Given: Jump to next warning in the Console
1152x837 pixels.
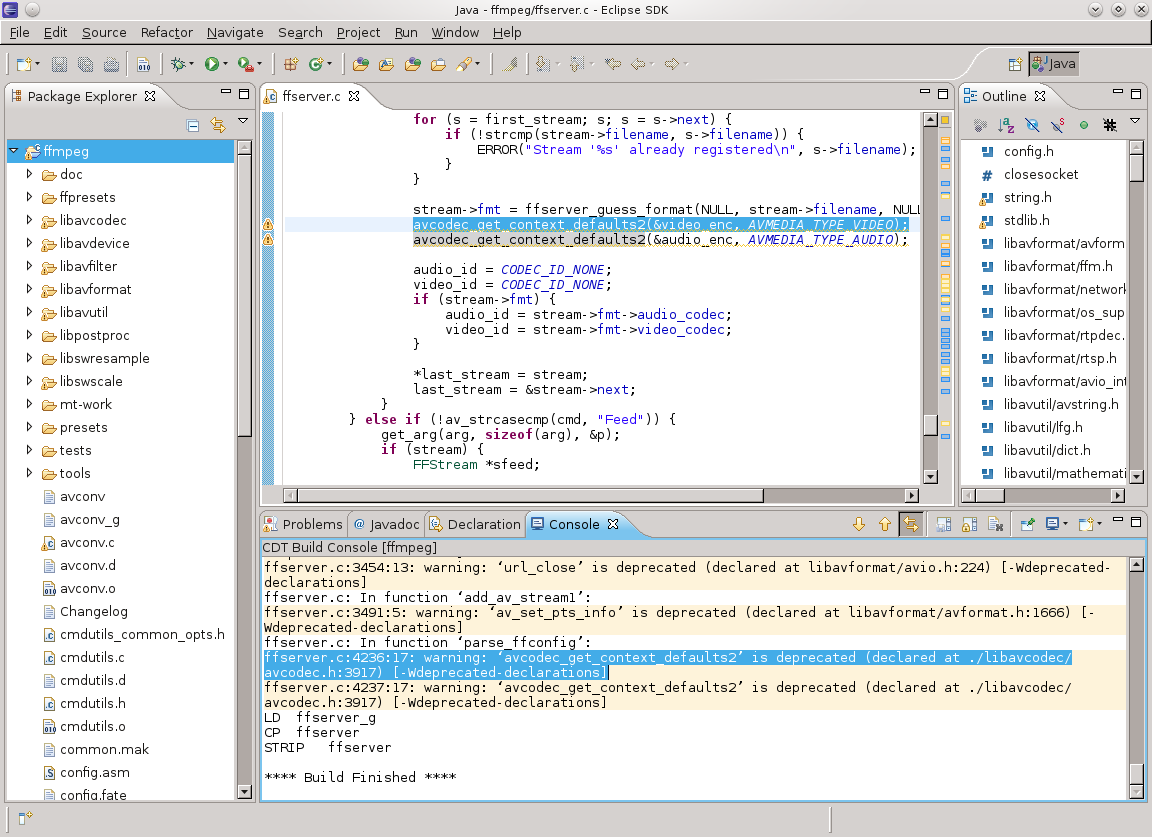Looking at the screenshot, I should coord(858,523).
